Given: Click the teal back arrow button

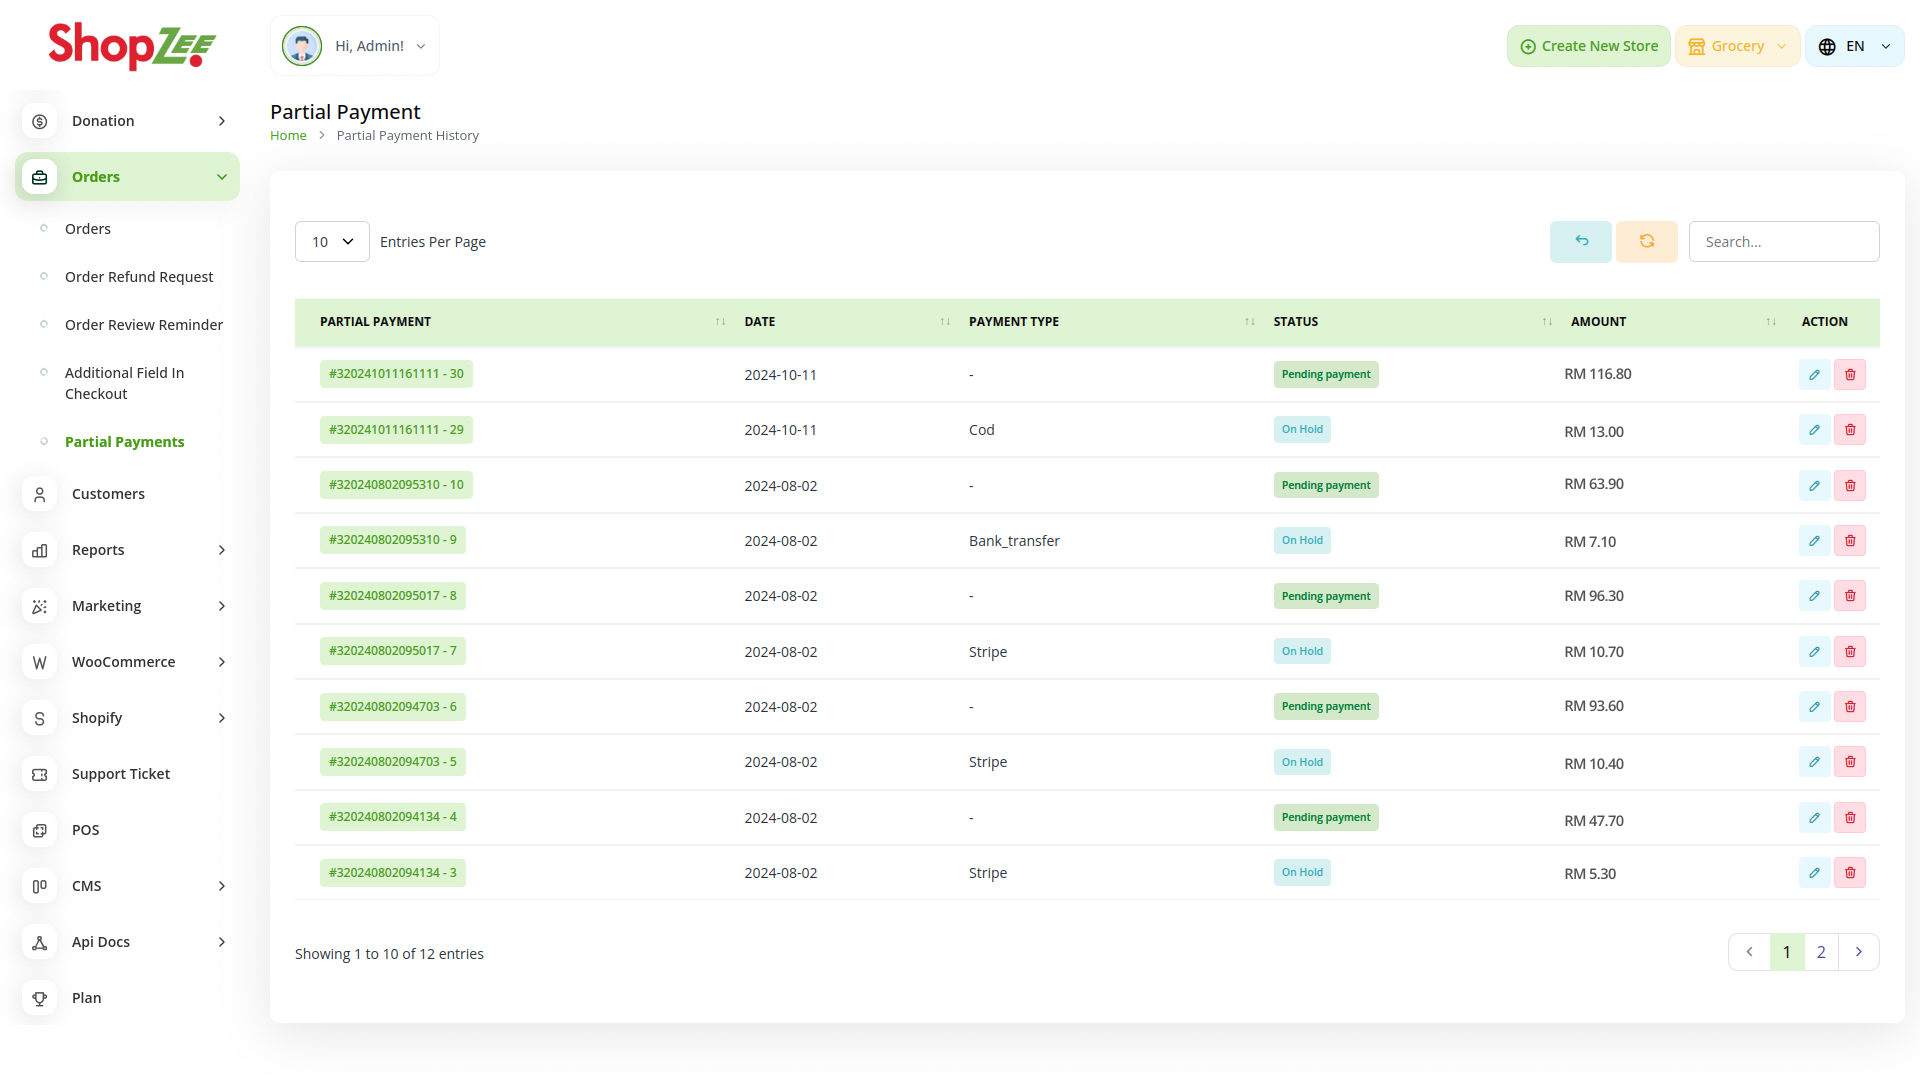Looking at the screenshot, I should [x=1580, y=241].
